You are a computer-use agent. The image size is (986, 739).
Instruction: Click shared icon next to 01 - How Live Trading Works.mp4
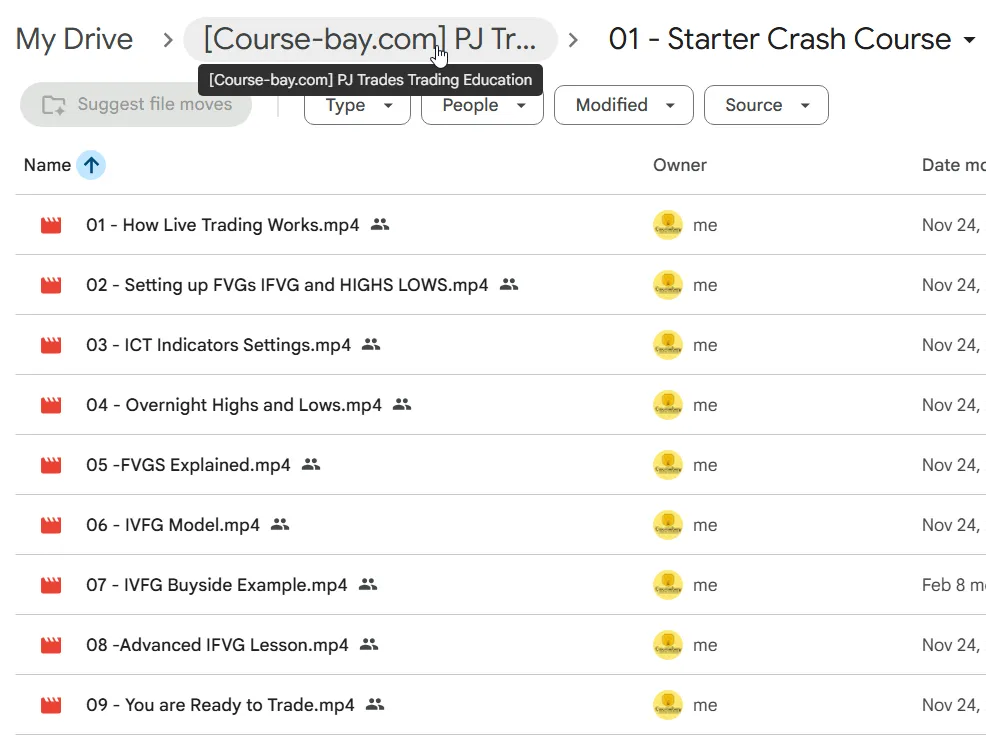pos(380,224)
